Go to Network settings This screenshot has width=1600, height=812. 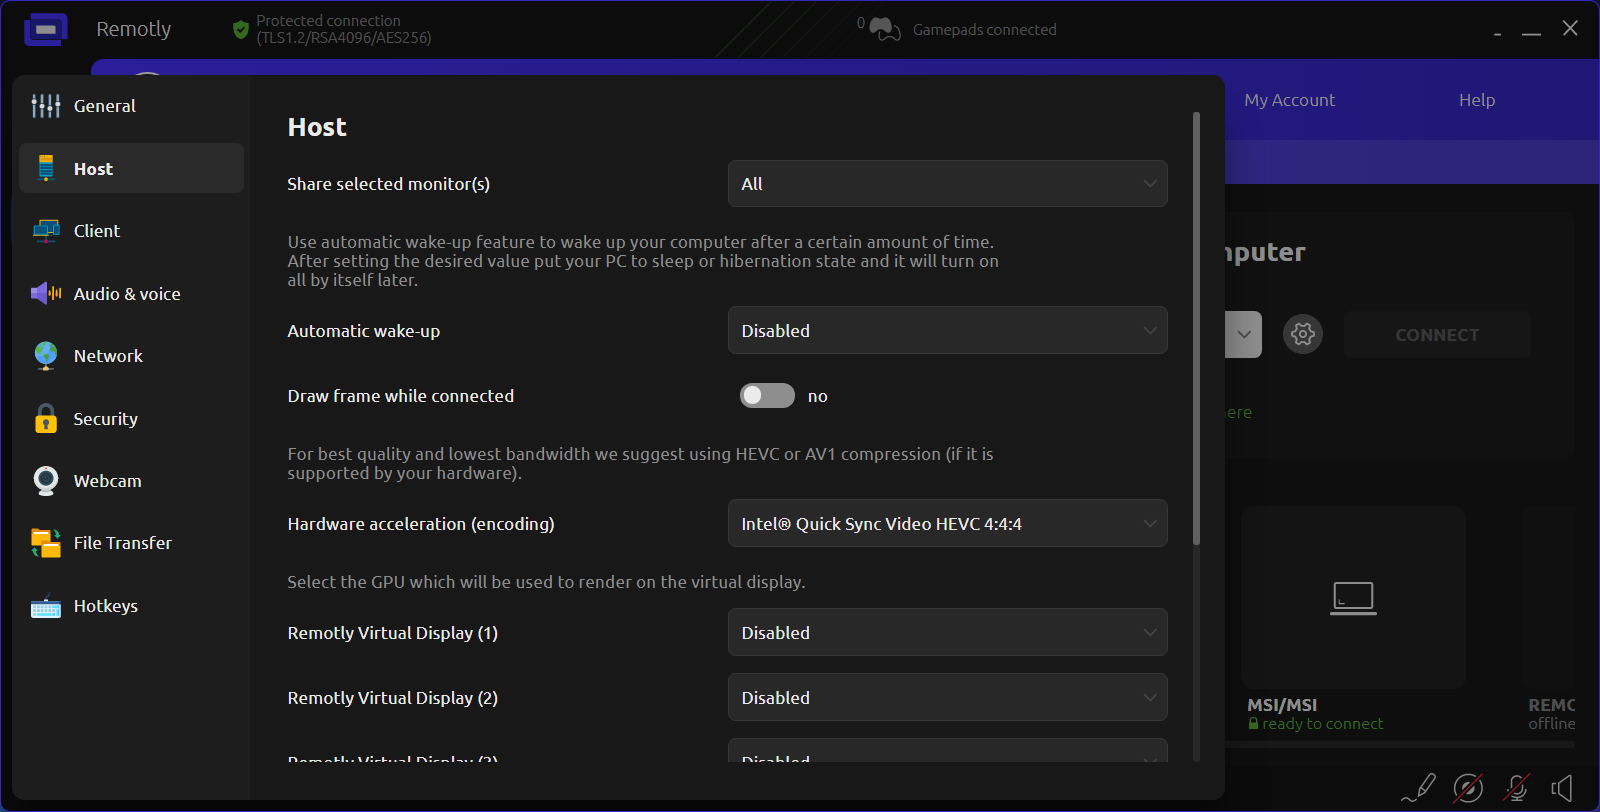108,356
